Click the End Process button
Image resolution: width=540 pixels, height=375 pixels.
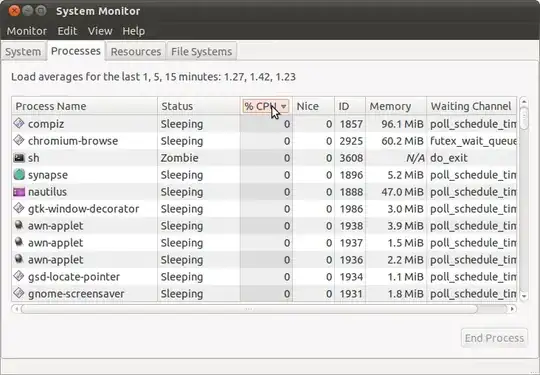tap(494, 338)
